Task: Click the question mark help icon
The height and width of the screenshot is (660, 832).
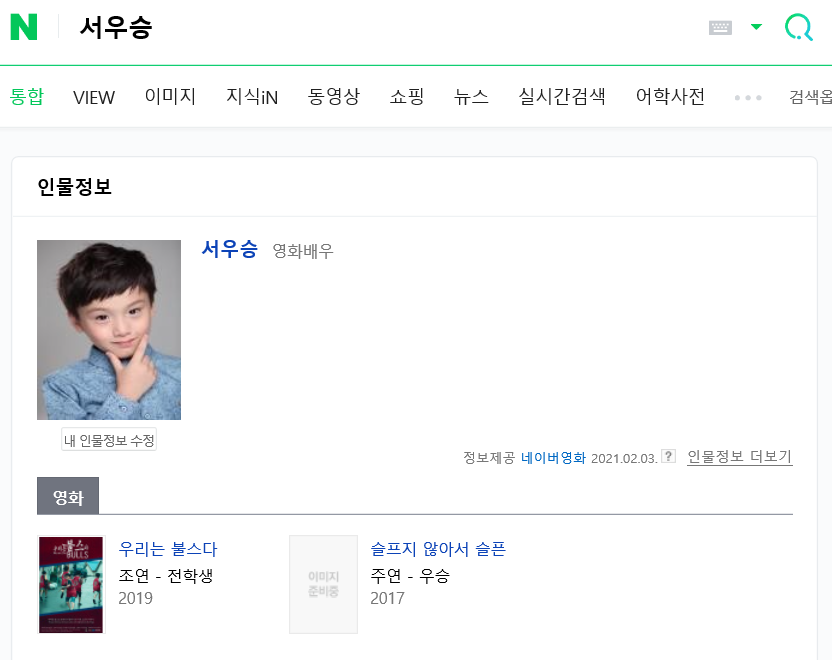Action: 669,456
